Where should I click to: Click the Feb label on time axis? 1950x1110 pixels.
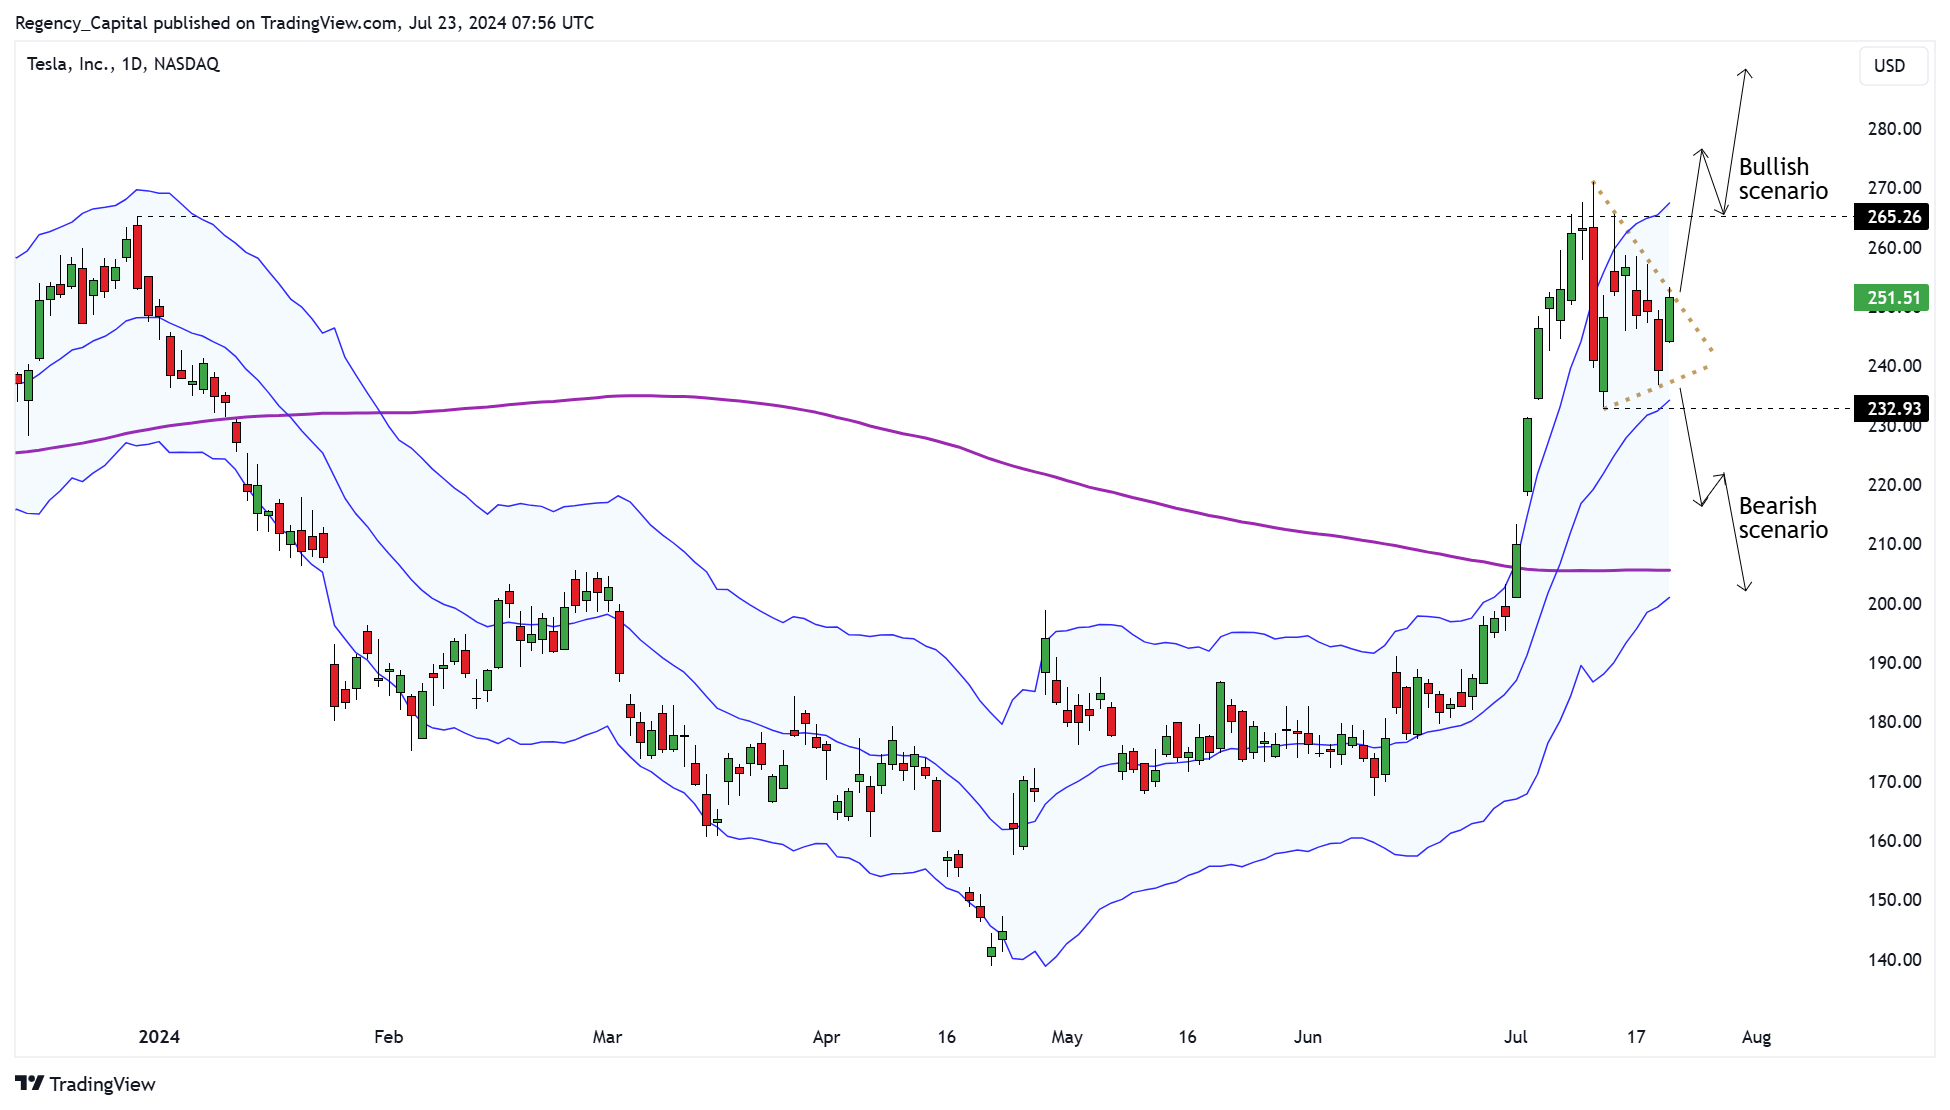(x=388, y=1037)
